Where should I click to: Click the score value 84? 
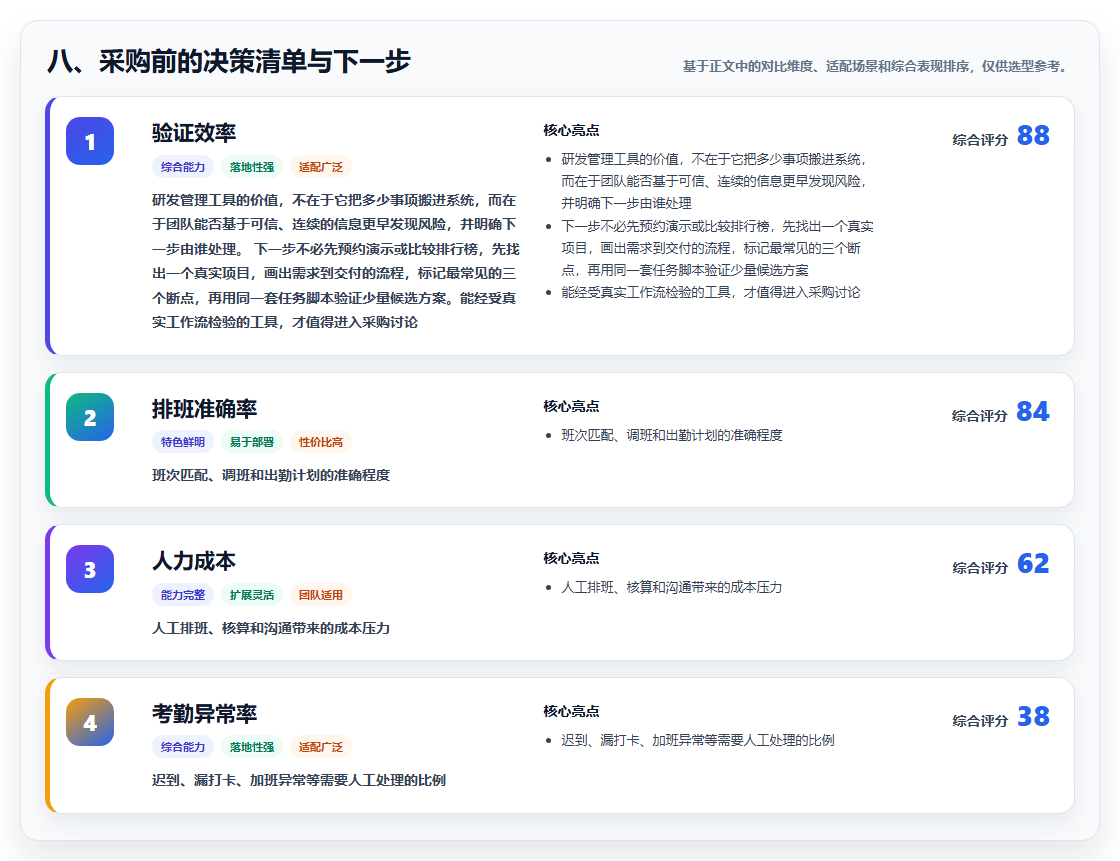1033,412
